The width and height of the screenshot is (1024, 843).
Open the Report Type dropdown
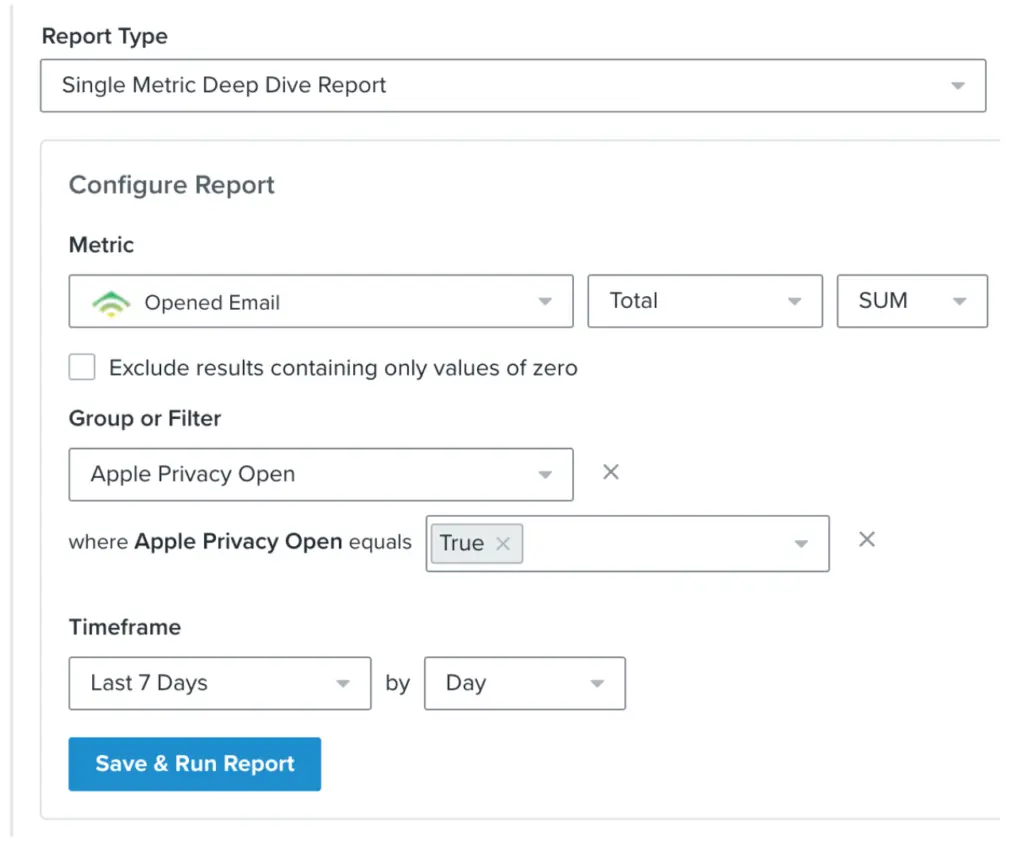pyautogui.click(x=512, y=85)
